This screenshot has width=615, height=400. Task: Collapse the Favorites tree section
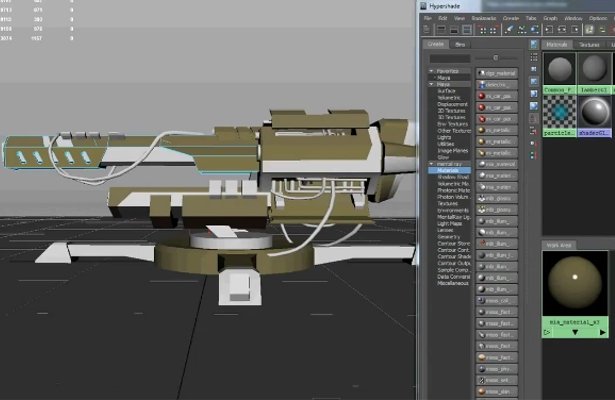pyautogui.click(x=431, y=71)
